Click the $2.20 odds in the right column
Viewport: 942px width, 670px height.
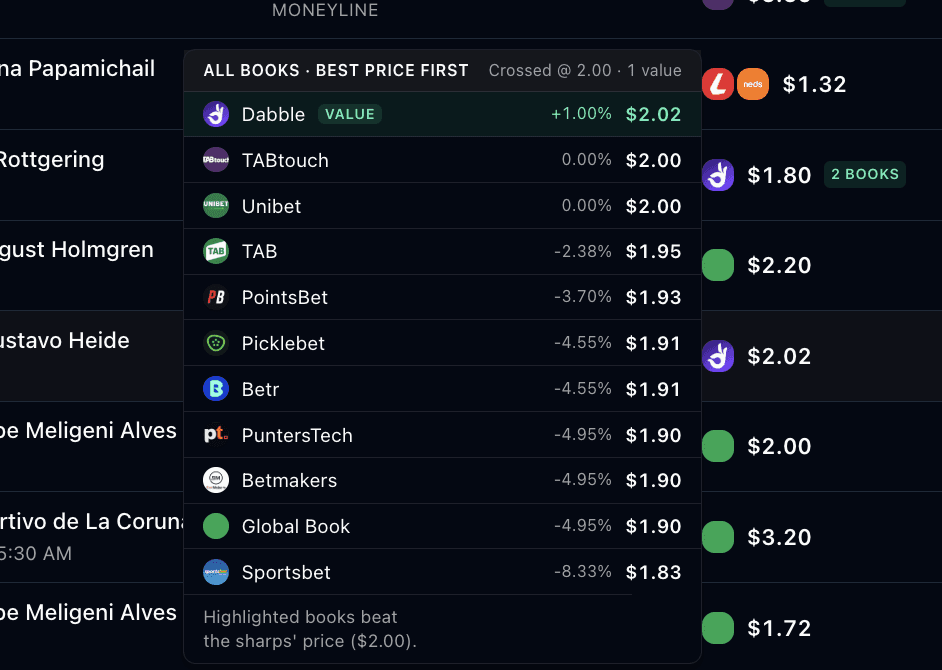point(779,266)
